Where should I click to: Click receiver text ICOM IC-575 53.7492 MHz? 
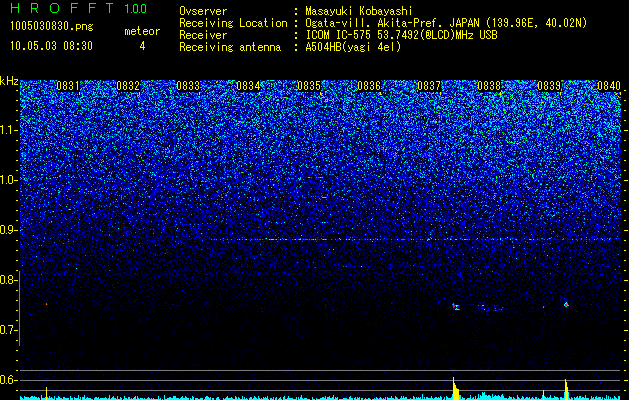tap(401, 35)
